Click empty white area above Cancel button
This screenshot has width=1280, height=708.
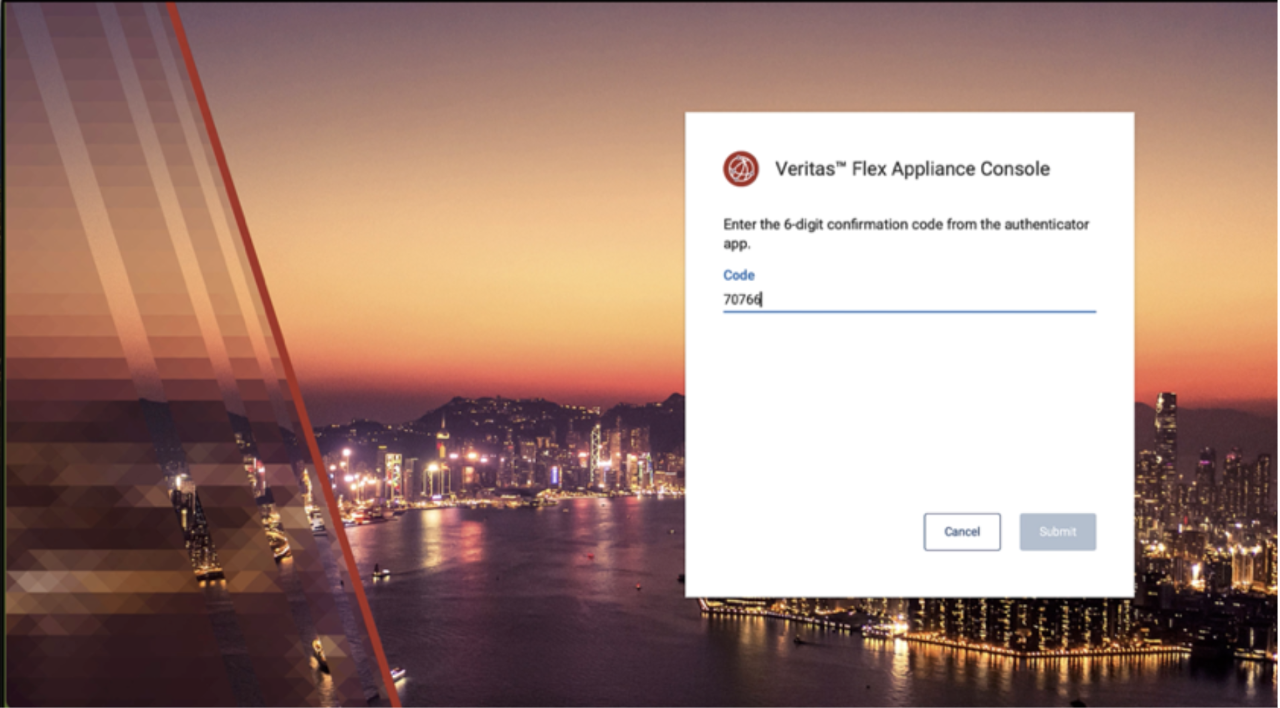point(909,420)
